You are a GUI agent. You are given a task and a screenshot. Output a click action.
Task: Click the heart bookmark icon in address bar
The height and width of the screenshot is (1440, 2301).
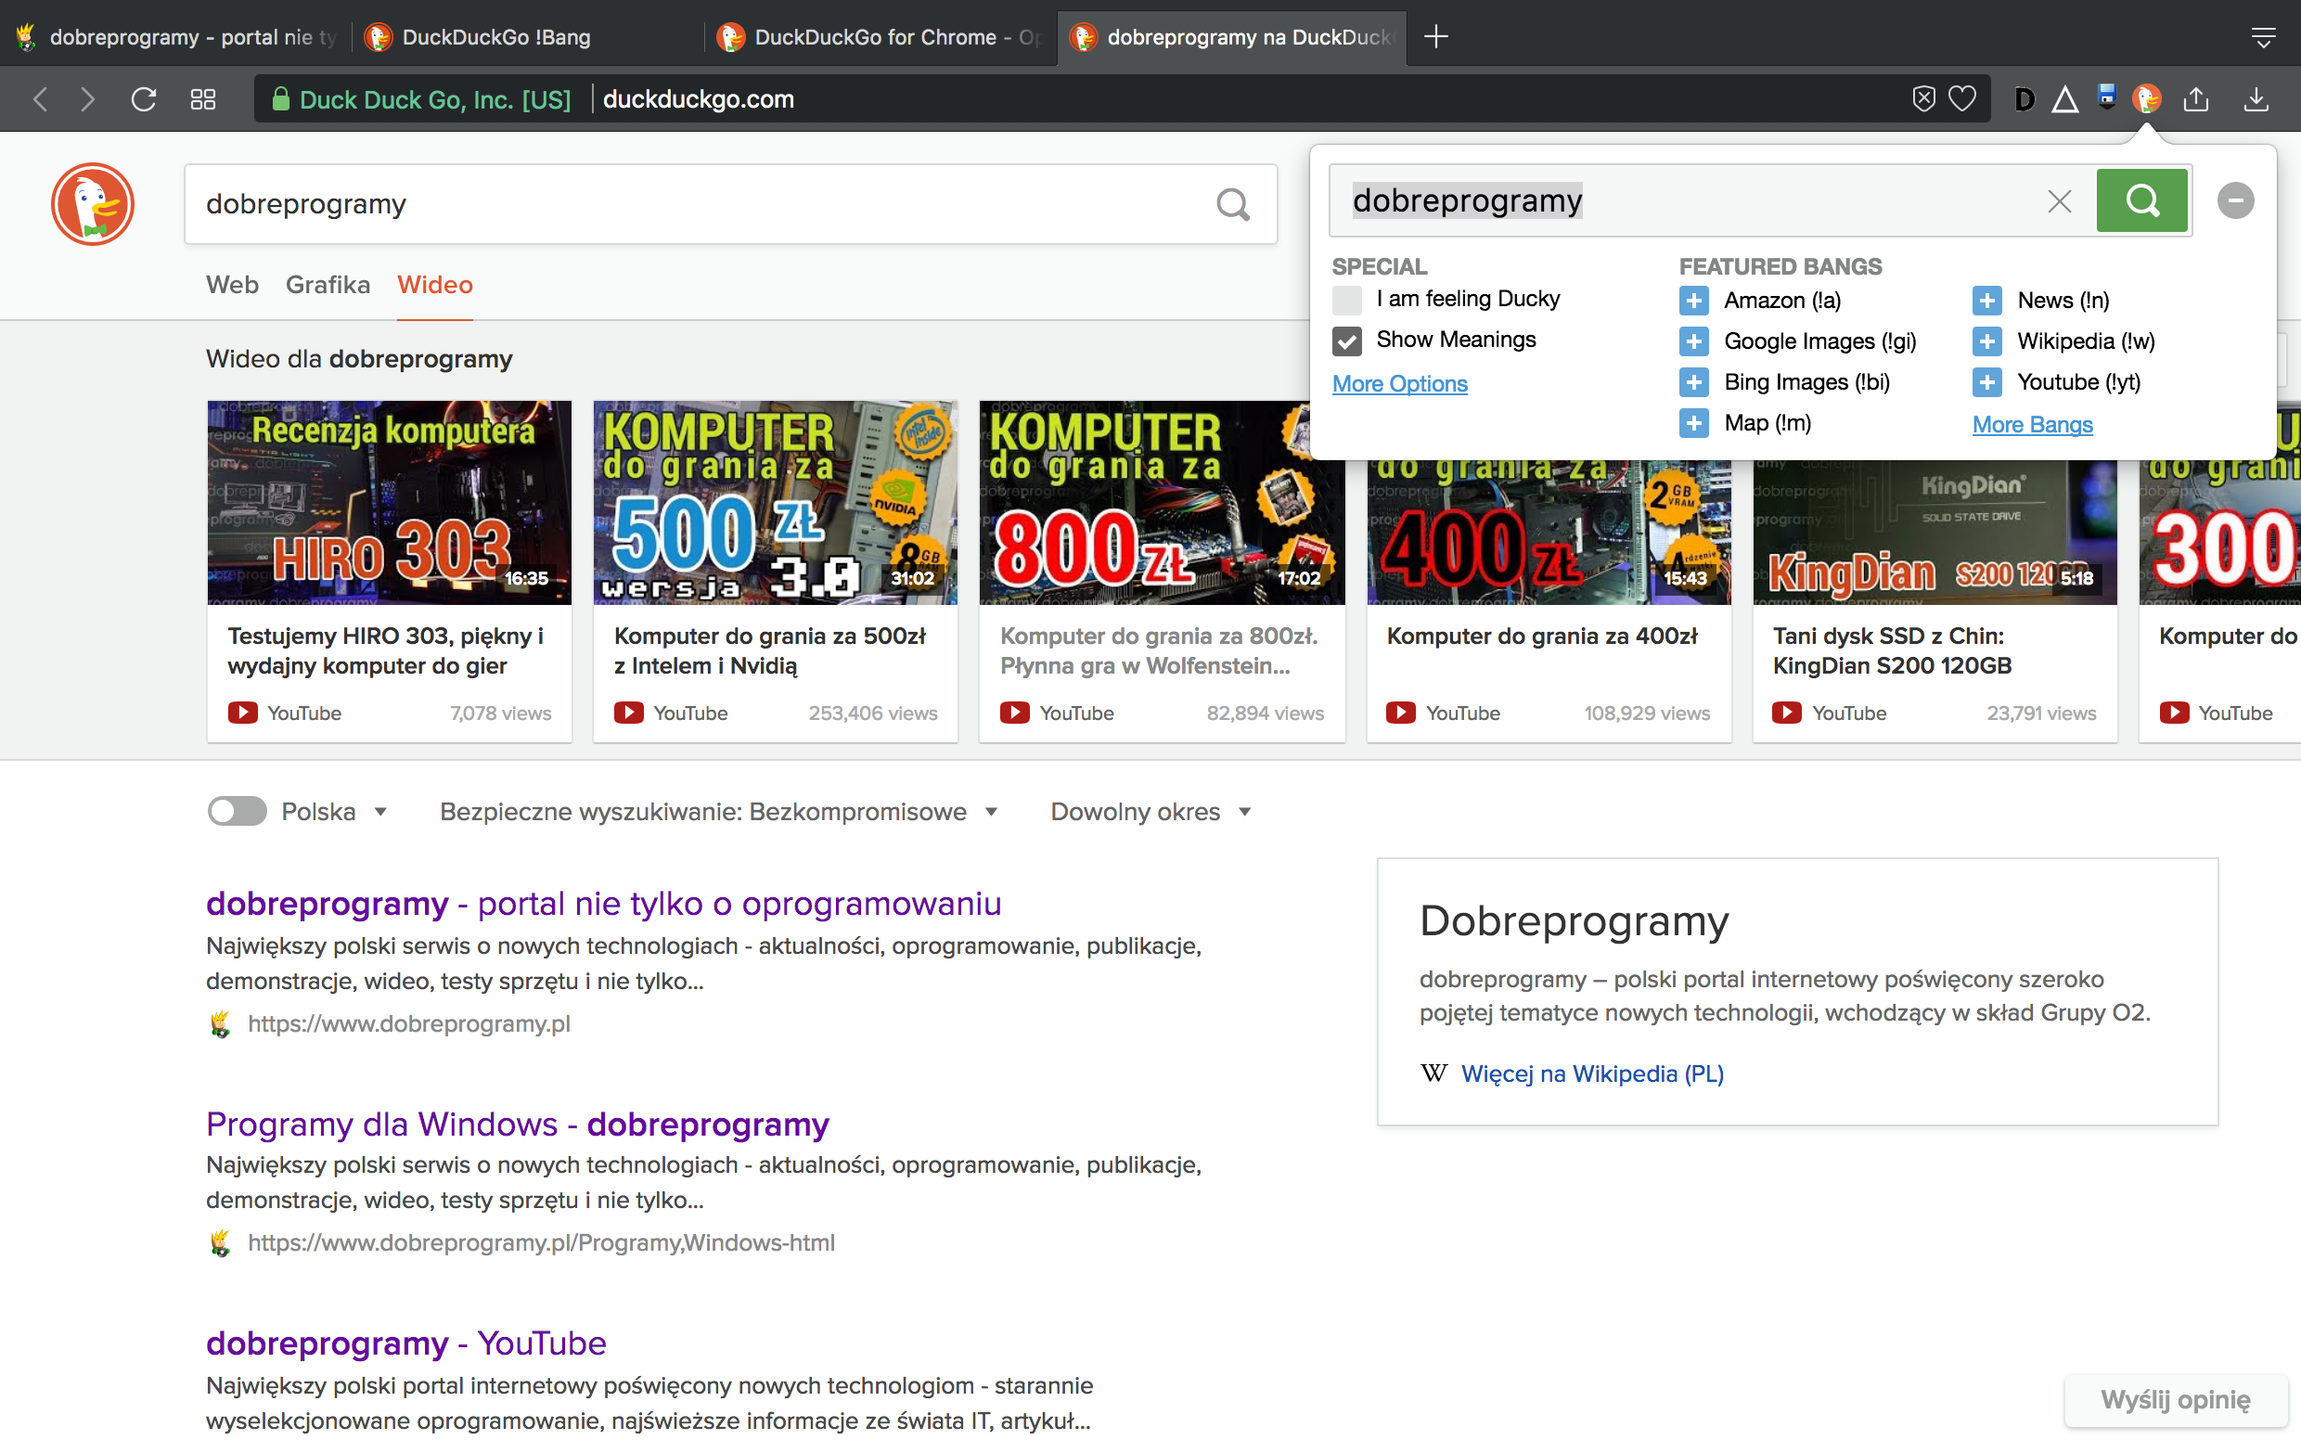1962,99
